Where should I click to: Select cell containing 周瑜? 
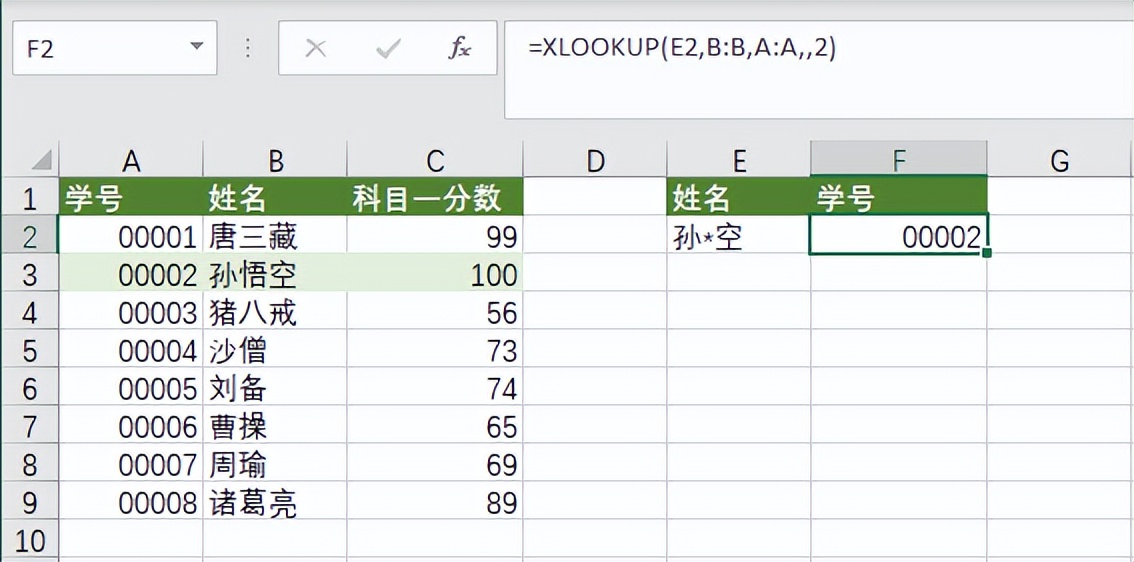point(275,462)
